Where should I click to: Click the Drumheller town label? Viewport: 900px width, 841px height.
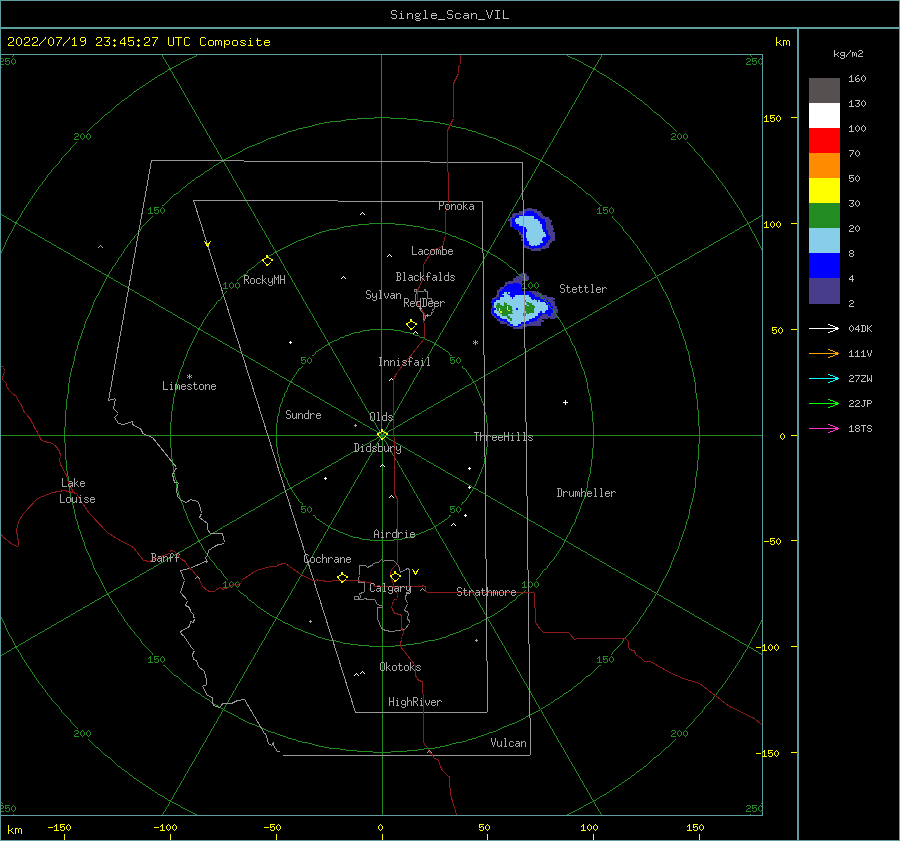pos(586,493)
